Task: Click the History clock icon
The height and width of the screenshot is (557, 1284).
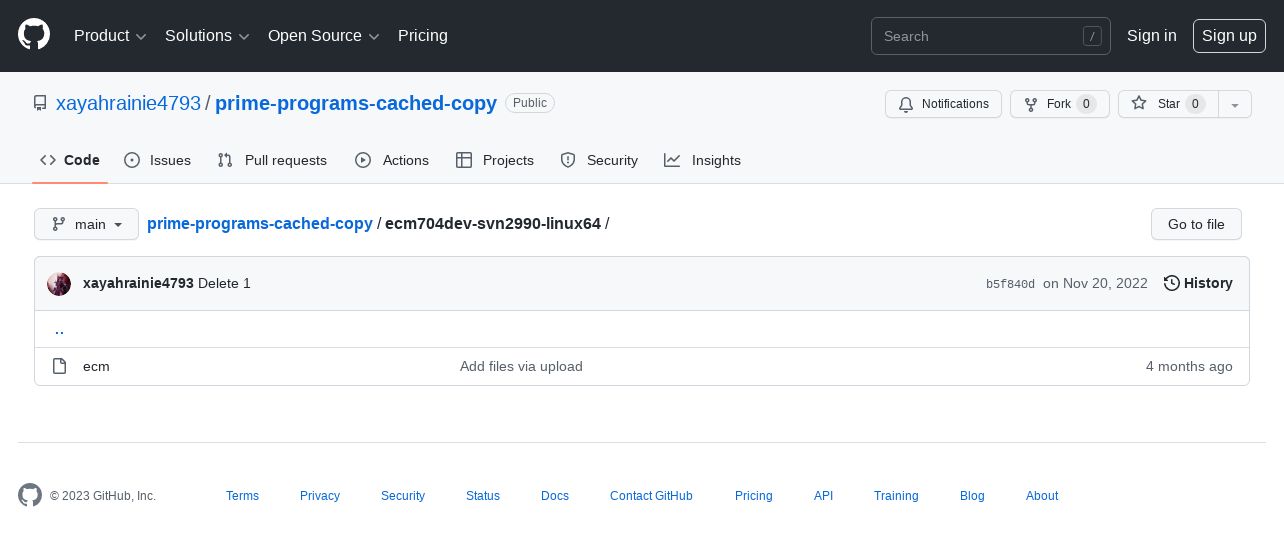Action: point(1172,284)
